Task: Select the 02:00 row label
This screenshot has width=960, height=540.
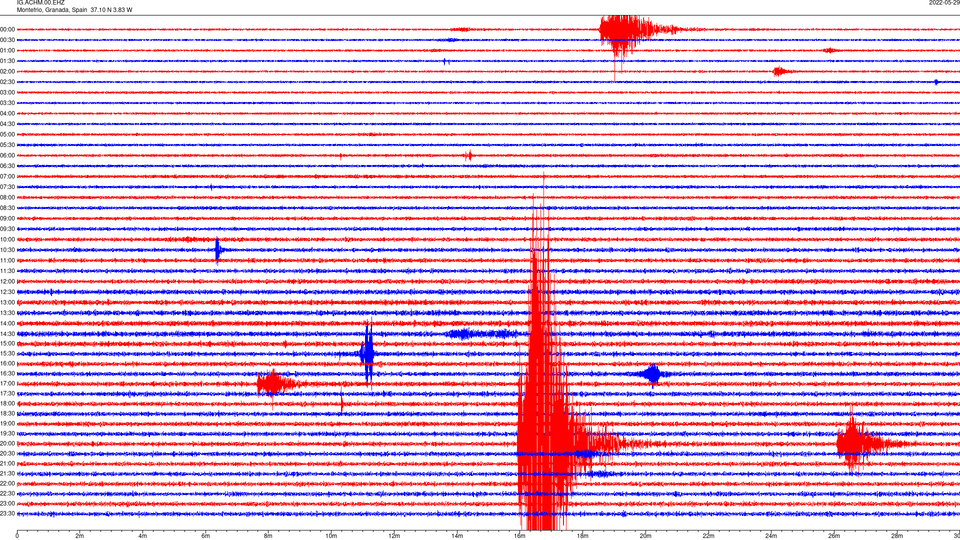Action: tap(7, 72)
